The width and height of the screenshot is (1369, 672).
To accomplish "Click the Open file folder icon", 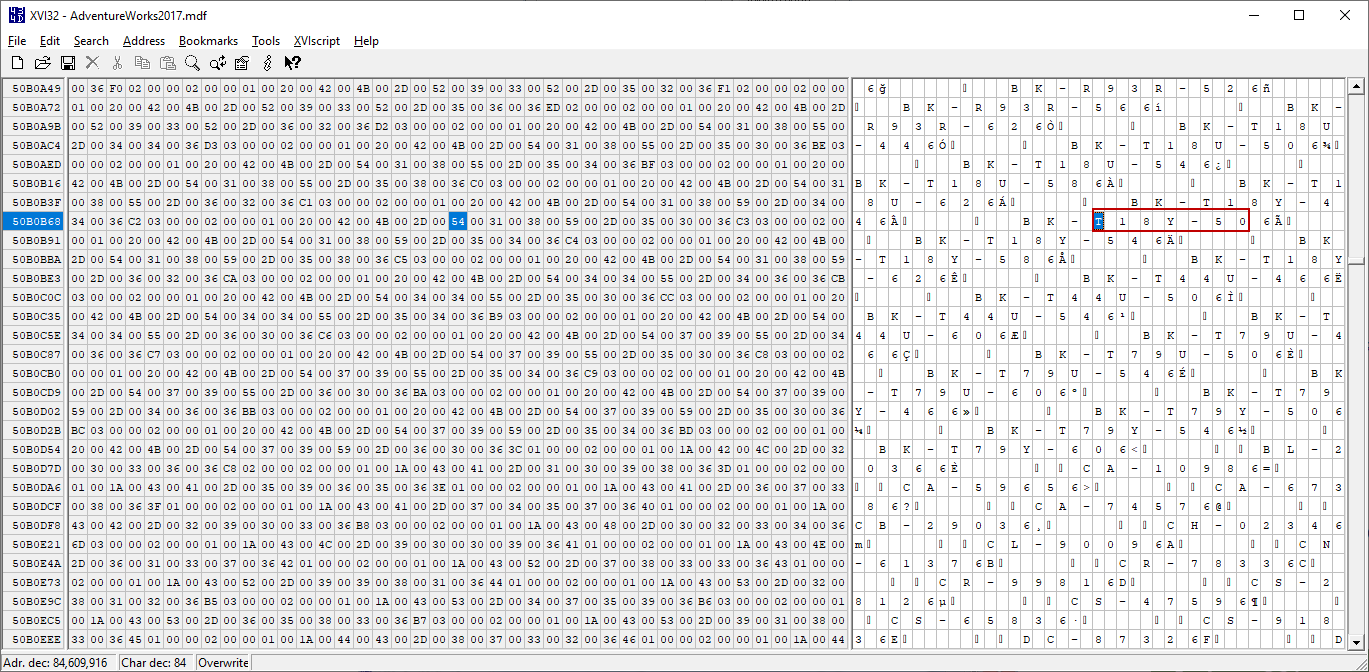I will coord(42,63).
